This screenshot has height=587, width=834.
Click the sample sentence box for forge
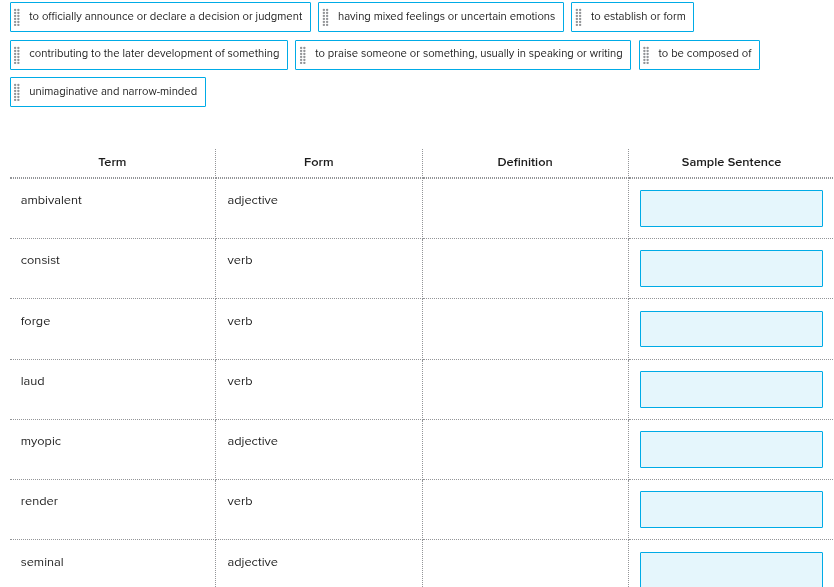tap(731, 329)
